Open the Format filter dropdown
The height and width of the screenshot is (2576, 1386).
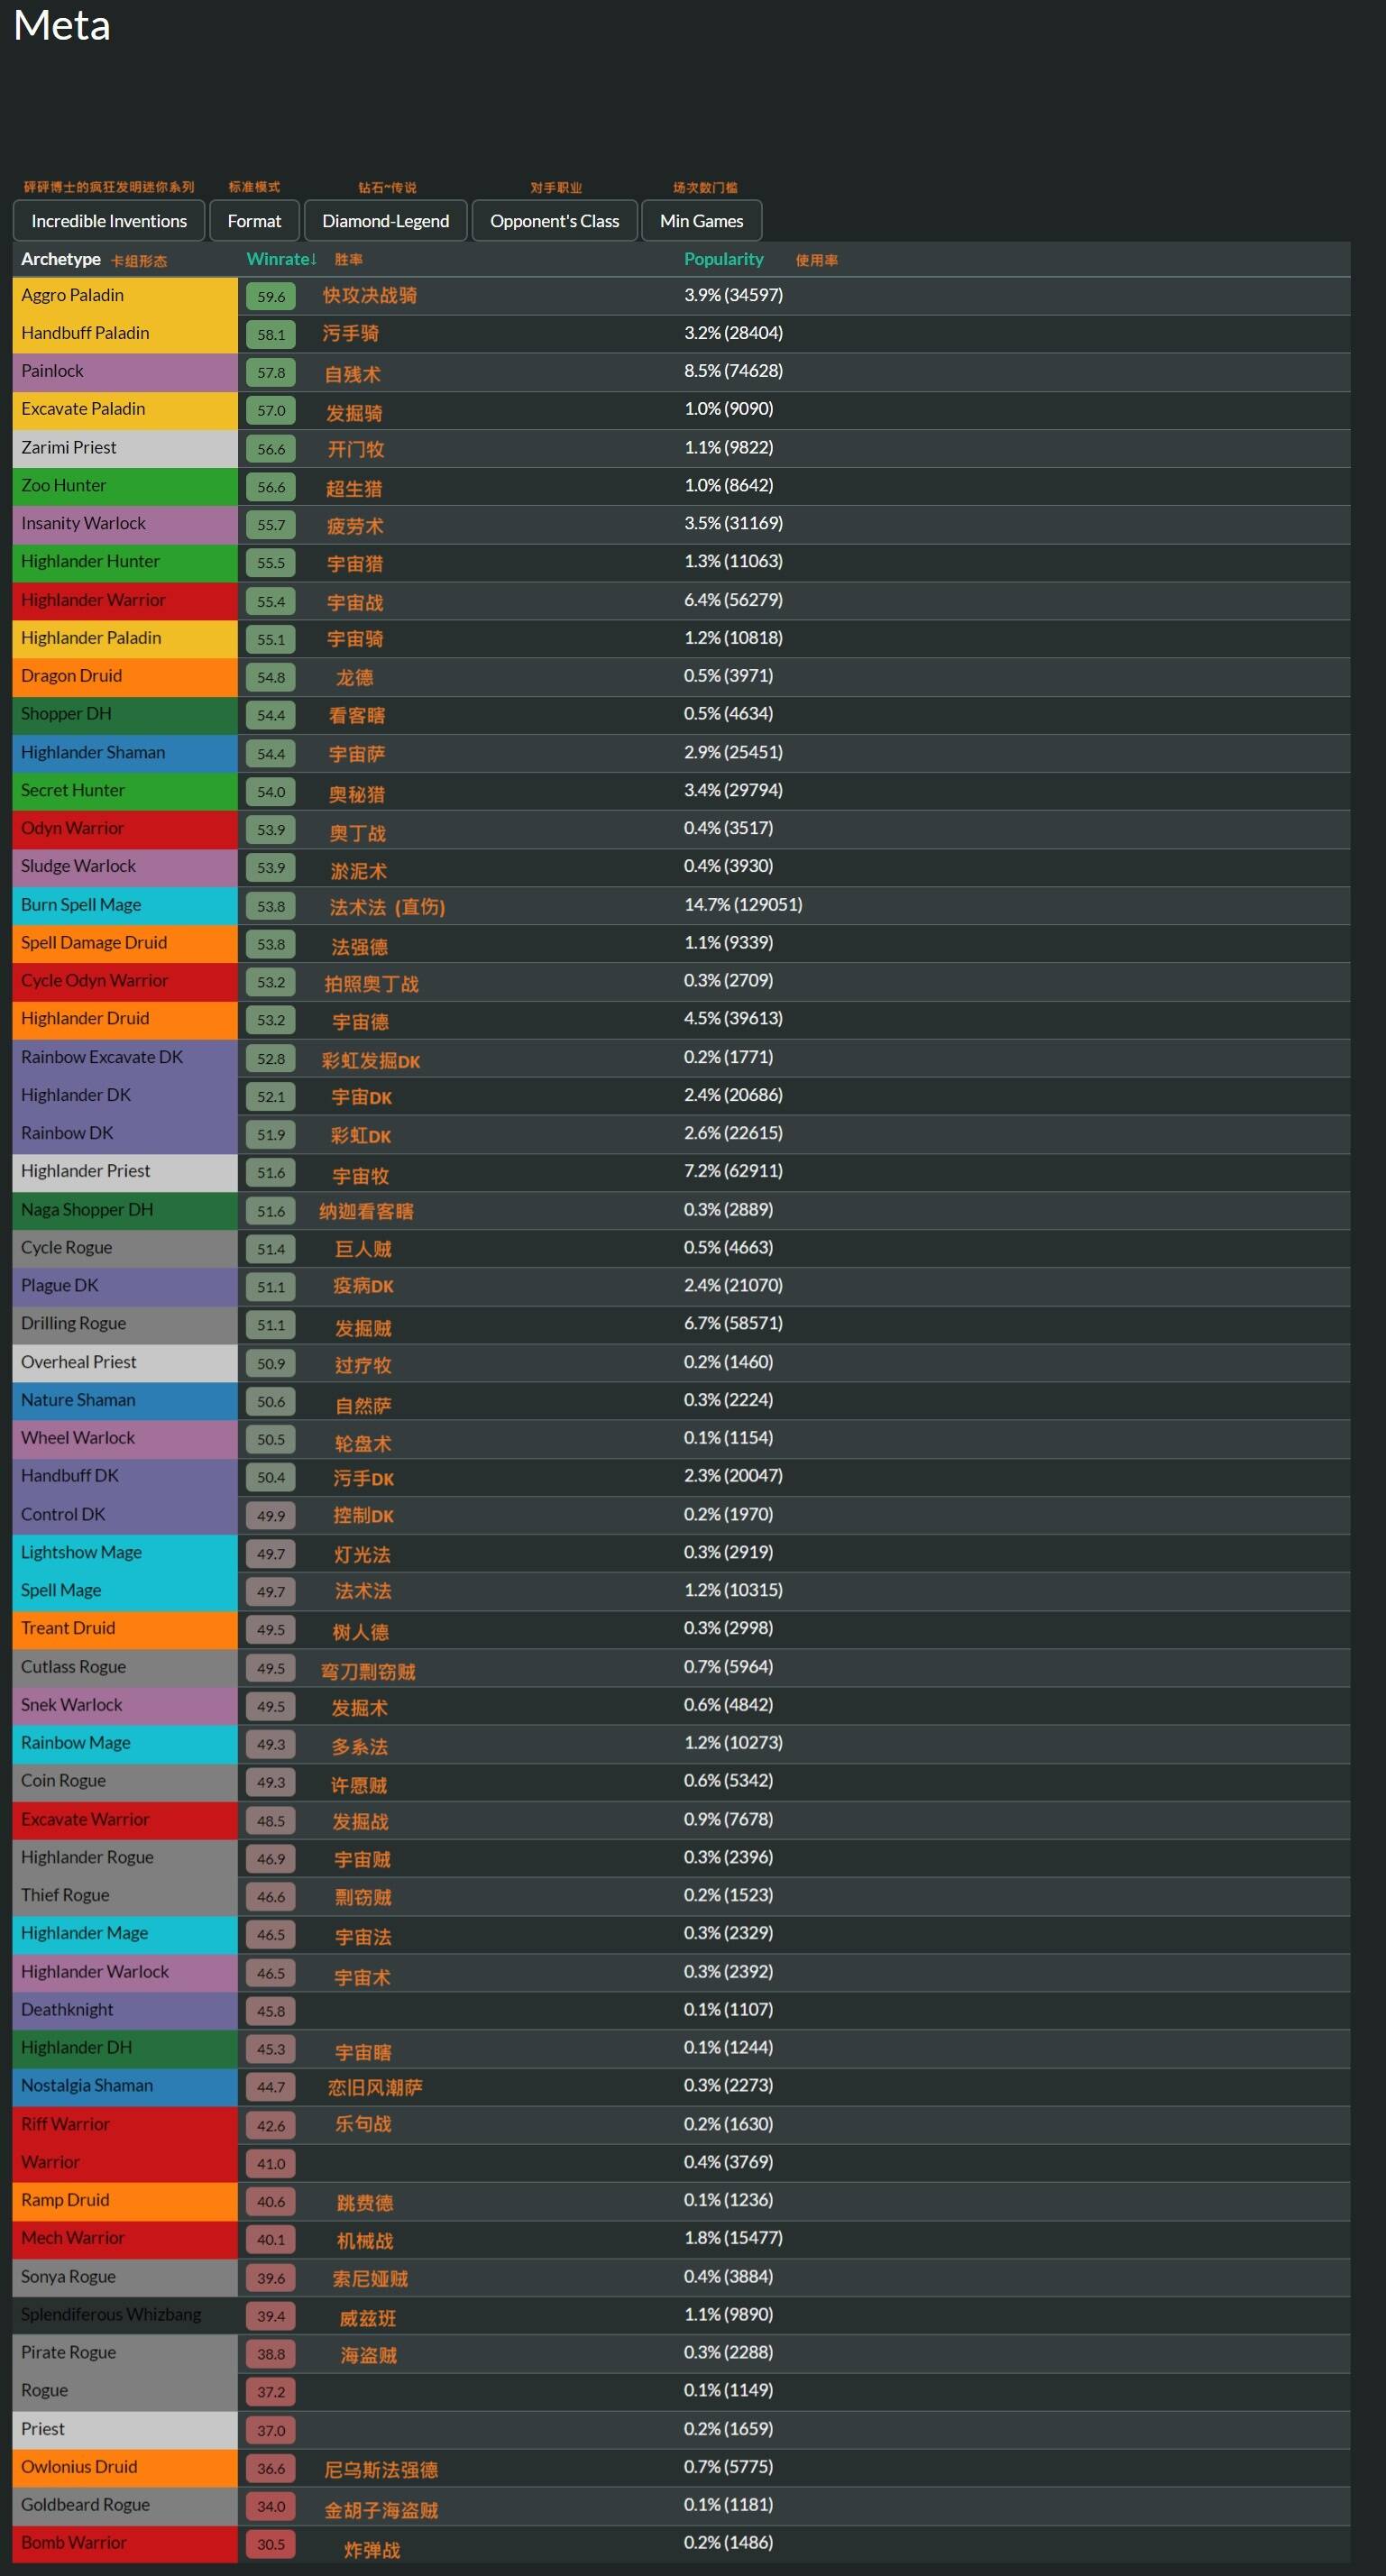(x=254, y=221)
